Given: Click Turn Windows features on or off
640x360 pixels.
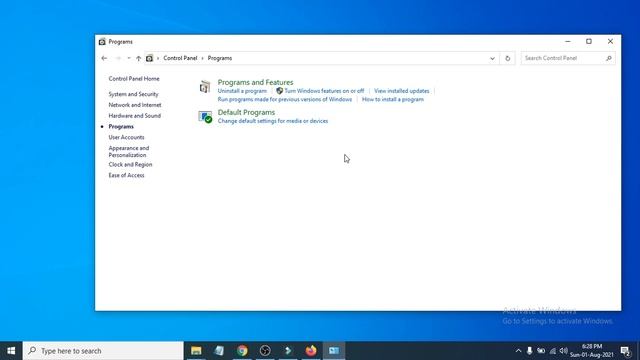Looking at the screenshot, I should 324,91.
